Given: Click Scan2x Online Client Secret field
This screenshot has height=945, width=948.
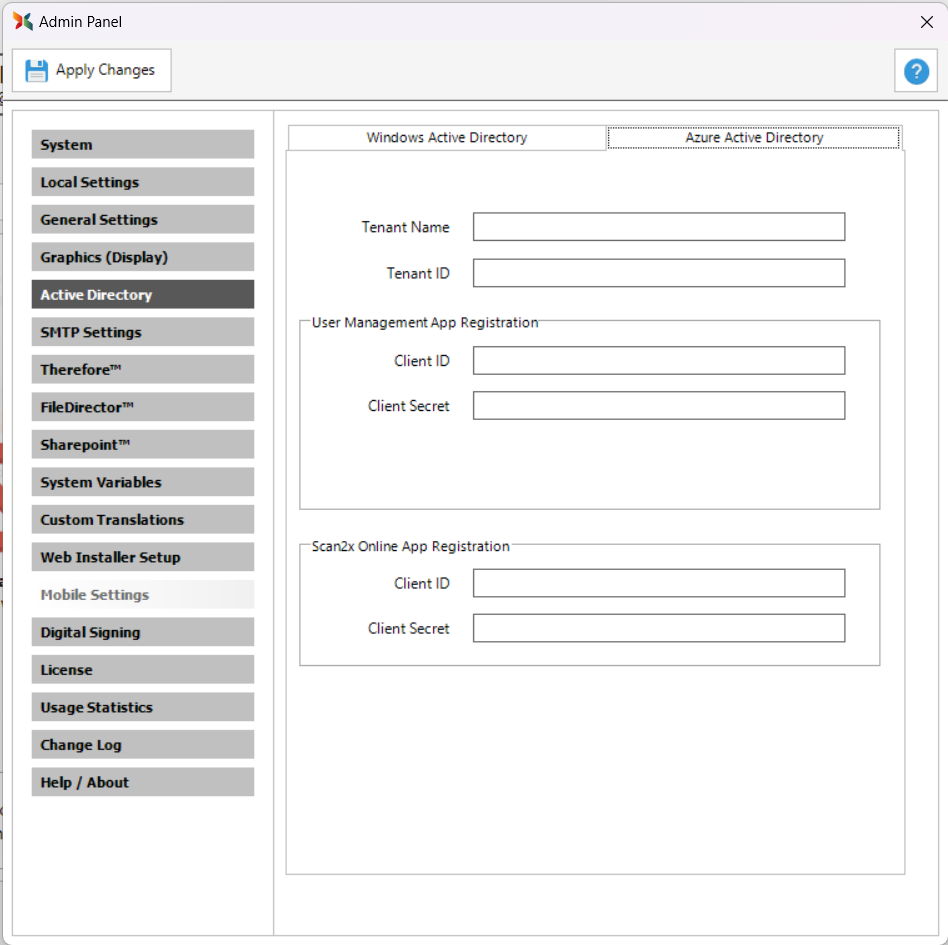Looking at the screenshot, I should pos(658,628).
